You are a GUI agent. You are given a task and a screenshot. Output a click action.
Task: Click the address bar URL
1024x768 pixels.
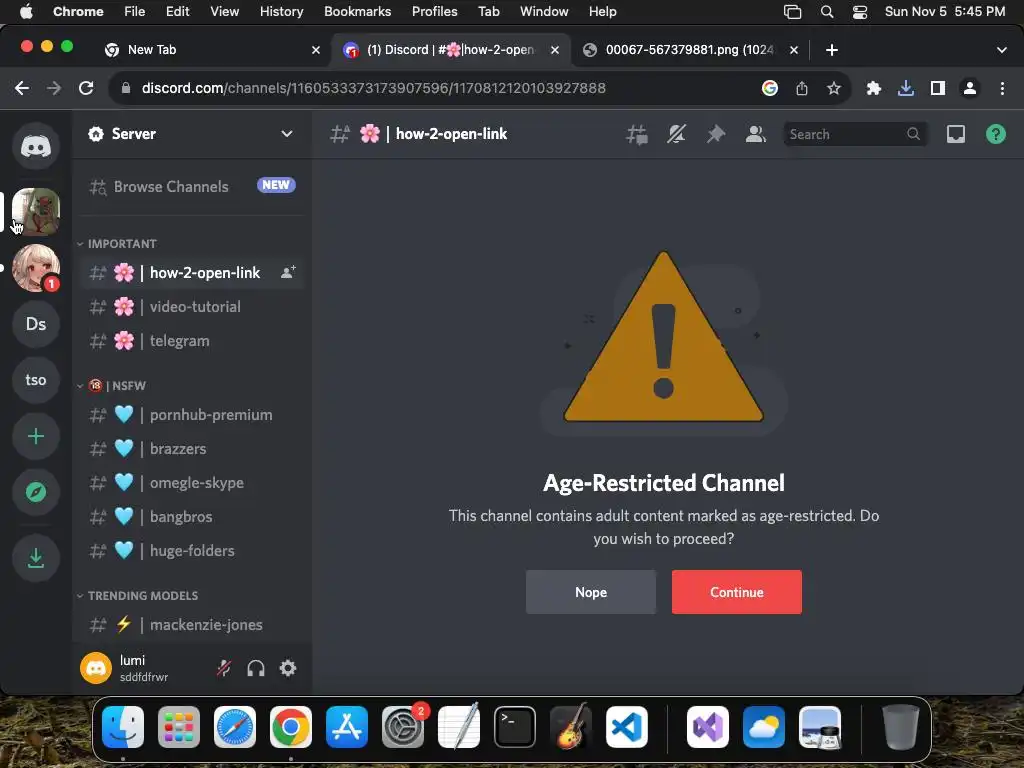coord(374,88)
